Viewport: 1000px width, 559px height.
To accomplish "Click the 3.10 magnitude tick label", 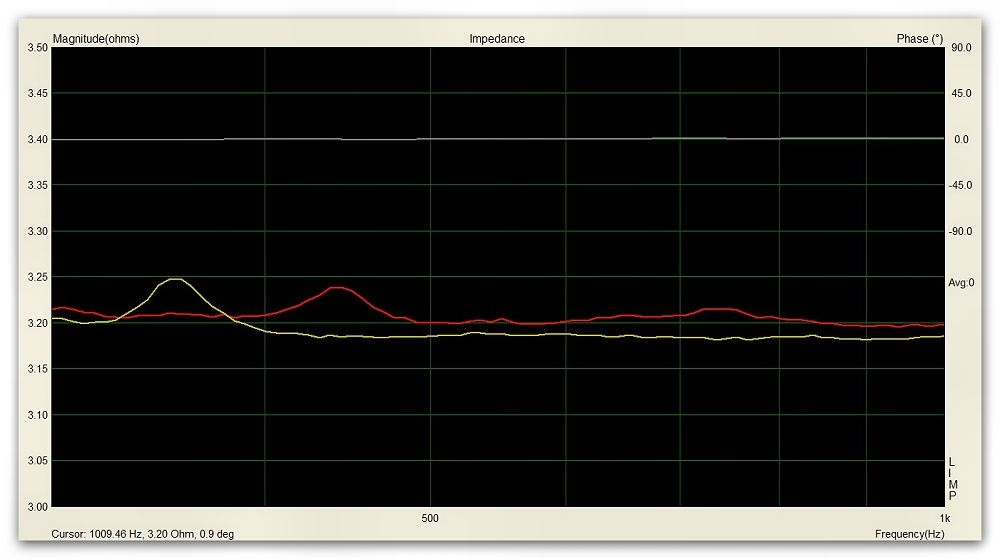I will pos(37,415).
